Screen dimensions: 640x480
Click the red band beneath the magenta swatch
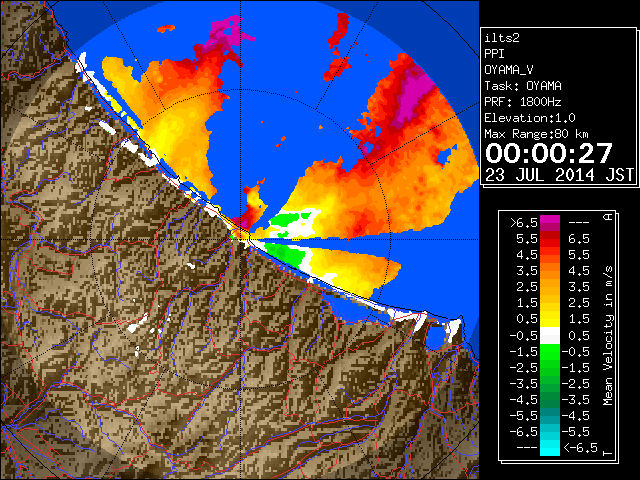point(550,239)
